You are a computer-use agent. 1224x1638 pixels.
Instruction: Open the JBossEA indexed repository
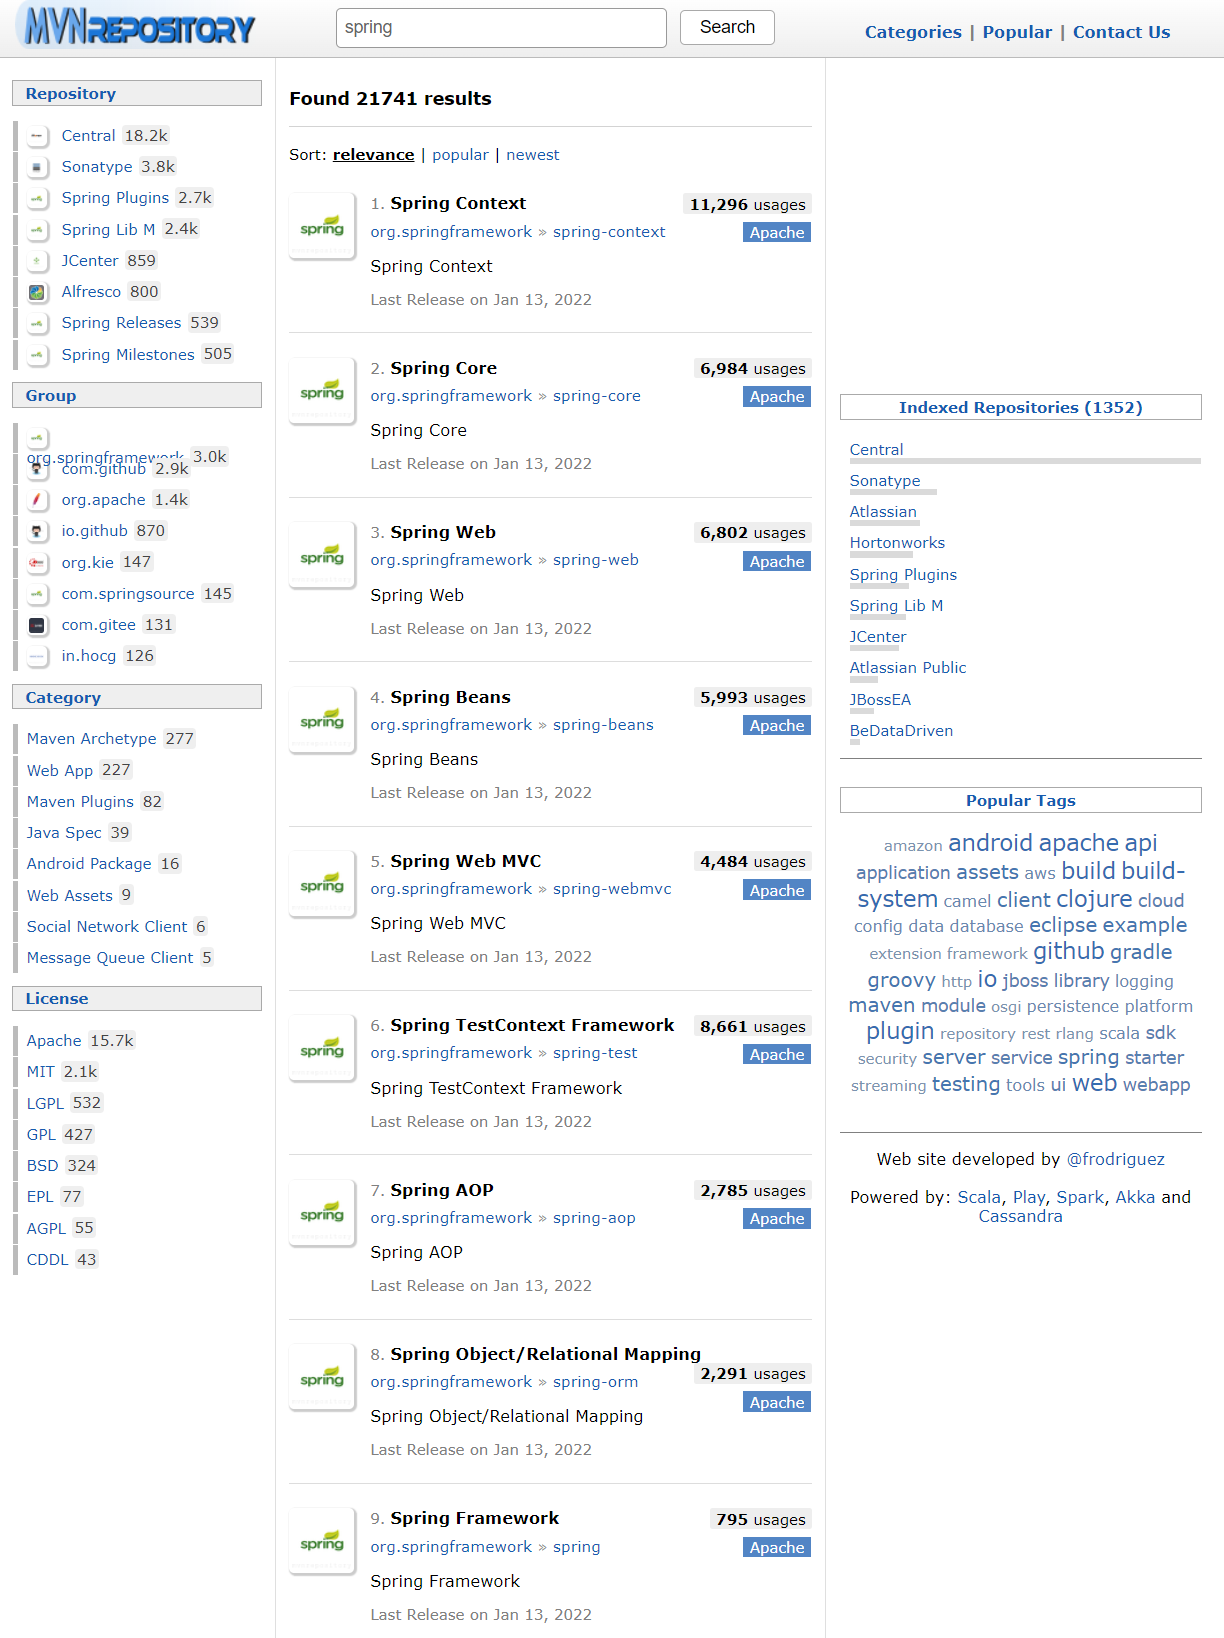click(880, 700)
